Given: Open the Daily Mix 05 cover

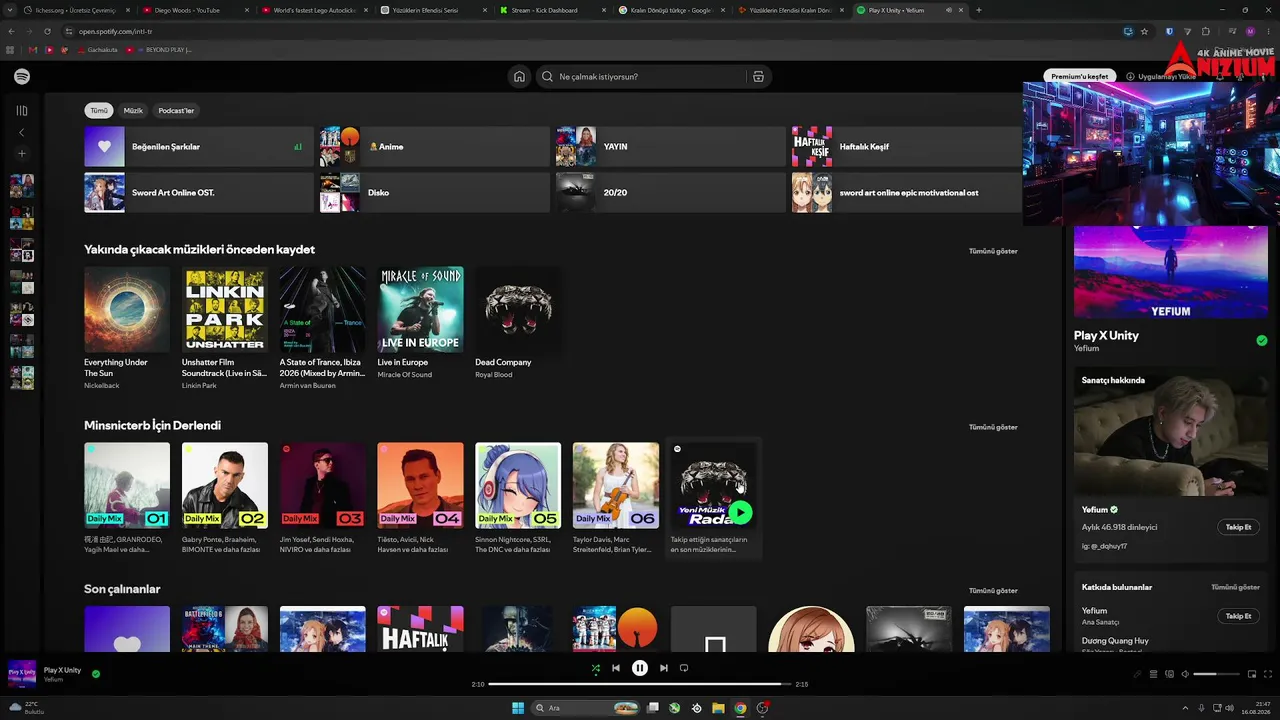Looking at the screenshot, I should click(x=518, y=485).
